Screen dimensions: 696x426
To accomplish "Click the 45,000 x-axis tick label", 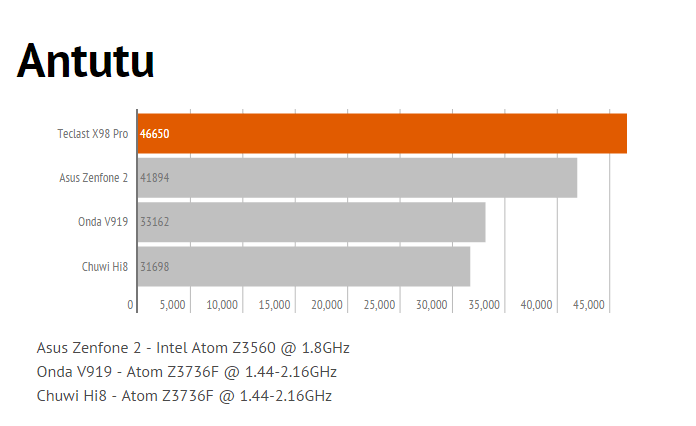I will tap(589, 304).
